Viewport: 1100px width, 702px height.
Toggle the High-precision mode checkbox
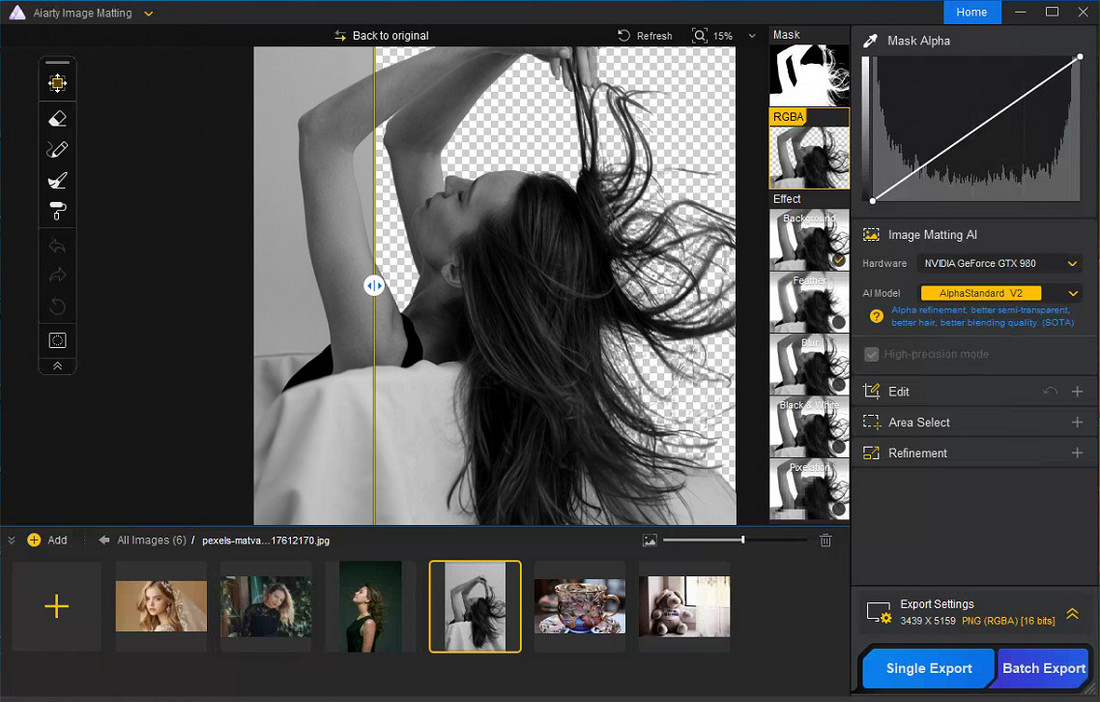click(x=872, y=354)
